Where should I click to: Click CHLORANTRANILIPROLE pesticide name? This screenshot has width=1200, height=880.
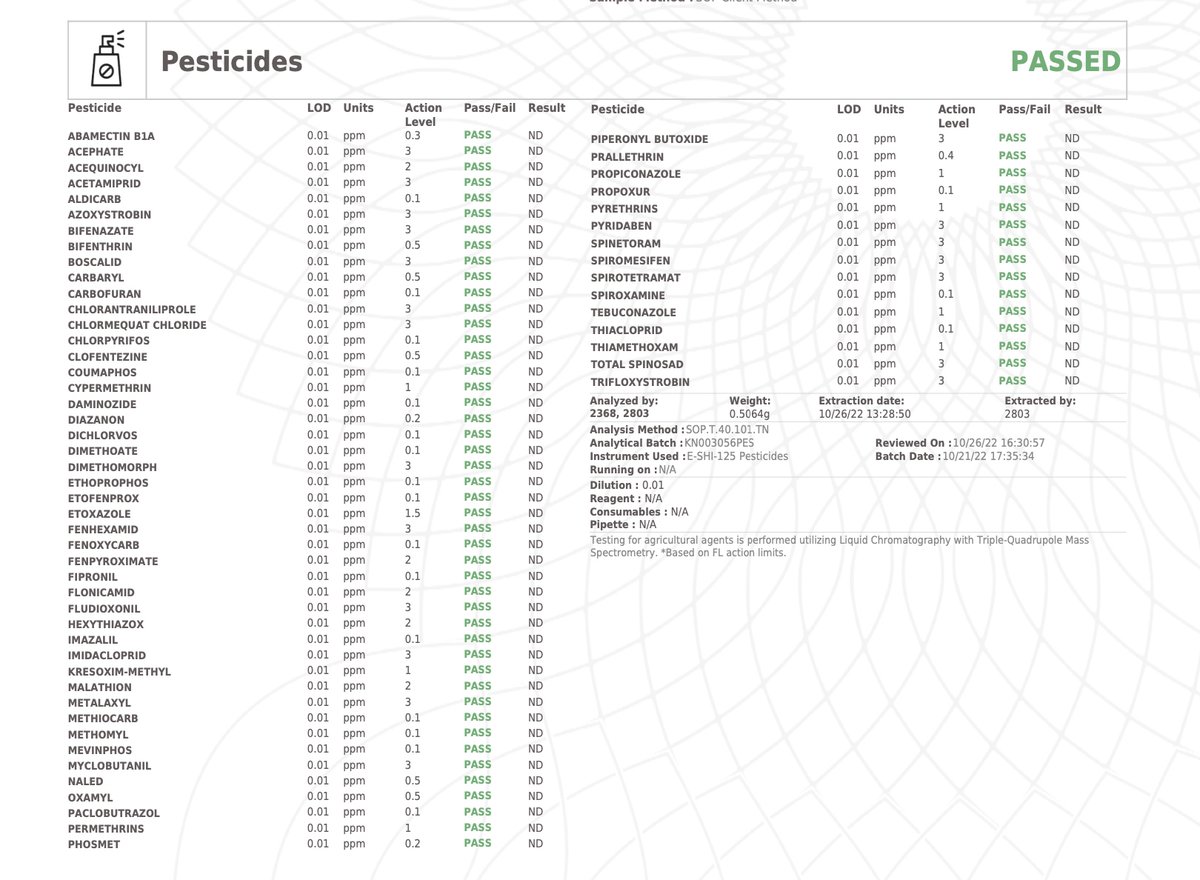tap(132, 309)
